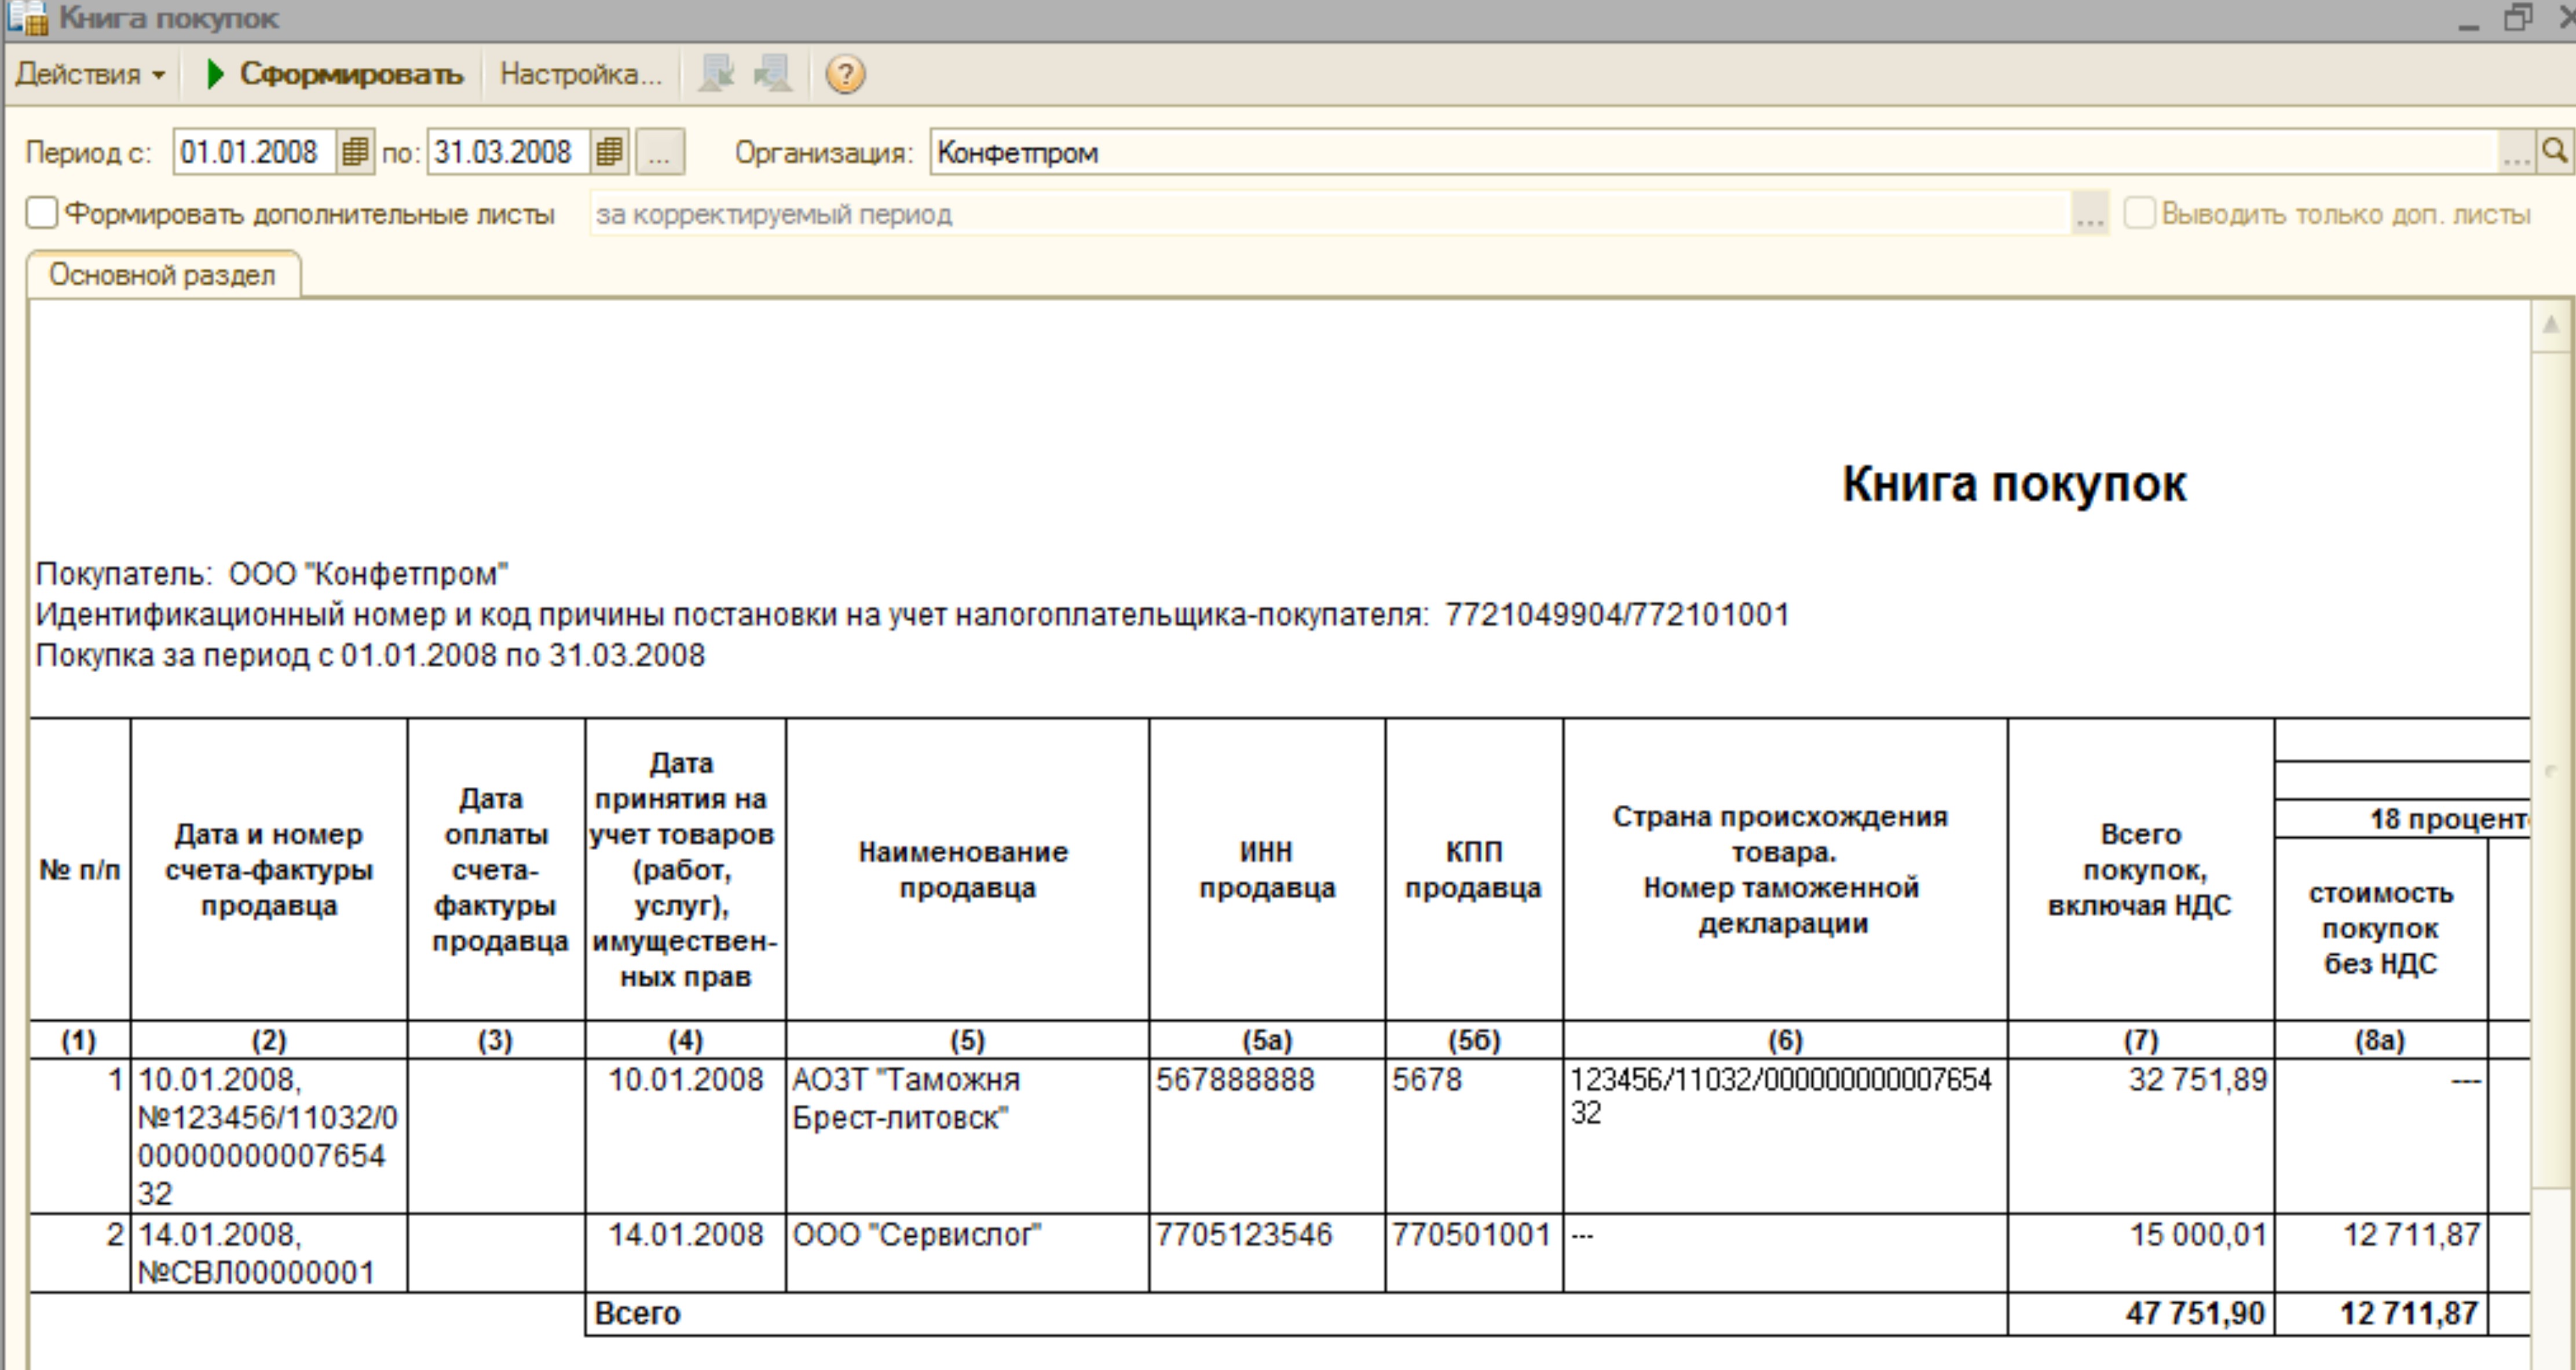Click INN cell 567888888
The image size is (2576, 1370).
pyautogui.click(x=1267, y=1136)
